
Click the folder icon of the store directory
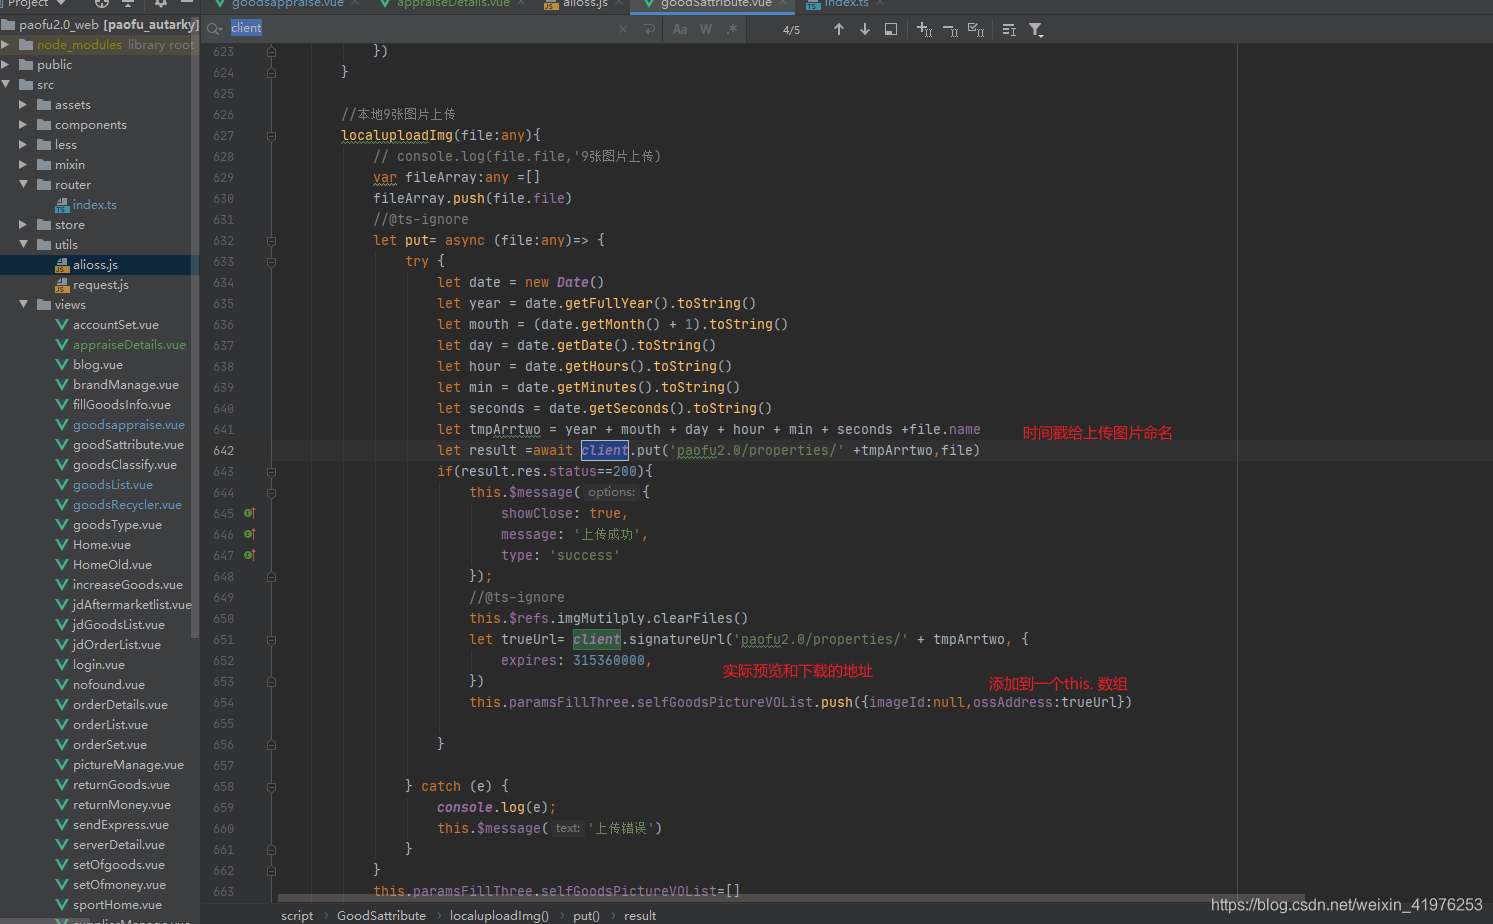click(x=44, y=224)
